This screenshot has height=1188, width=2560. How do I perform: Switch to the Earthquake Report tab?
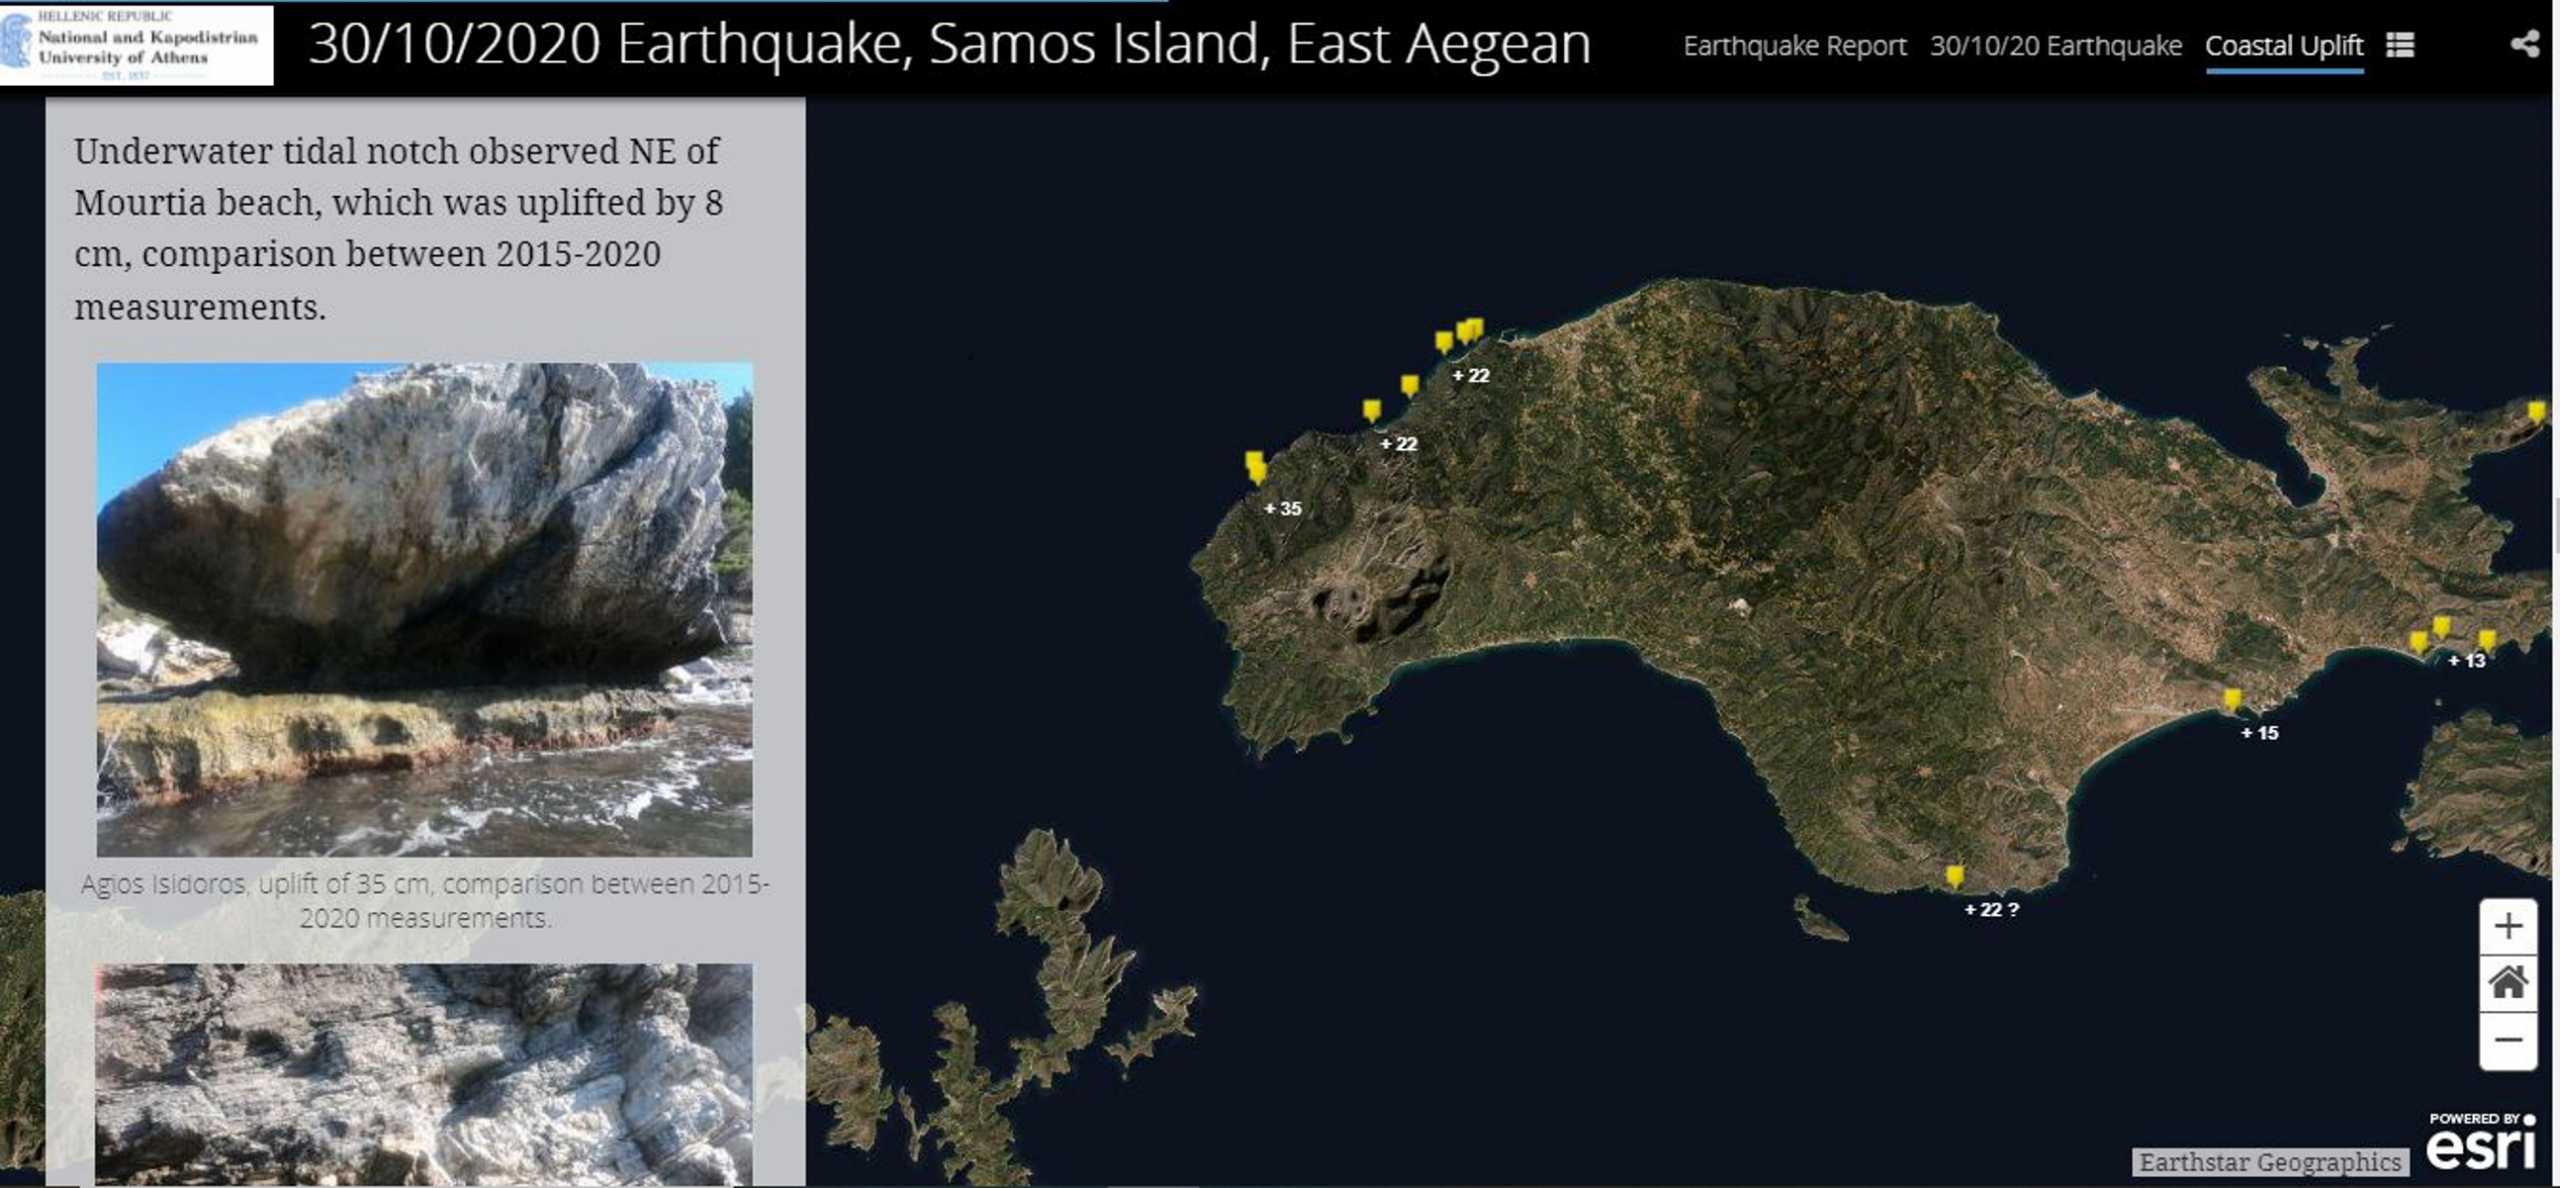tap(1794, 46)
